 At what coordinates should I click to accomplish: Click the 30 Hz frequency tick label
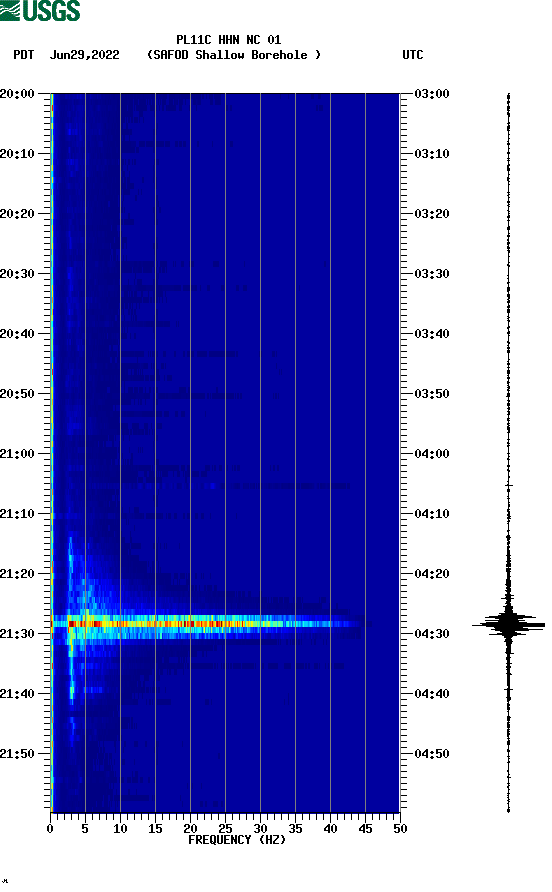[x=261, y=828]
